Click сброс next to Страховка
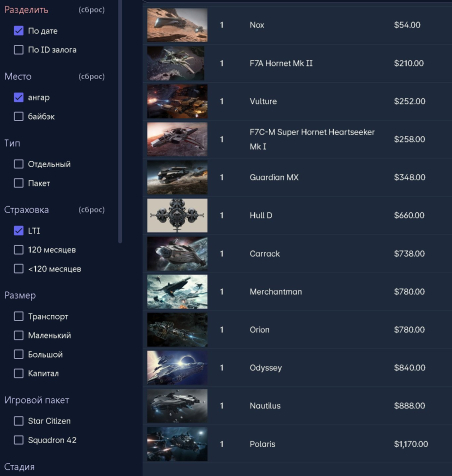Image resolution: width=452 pixels, height=476 pixels. (x=92, y=210)
